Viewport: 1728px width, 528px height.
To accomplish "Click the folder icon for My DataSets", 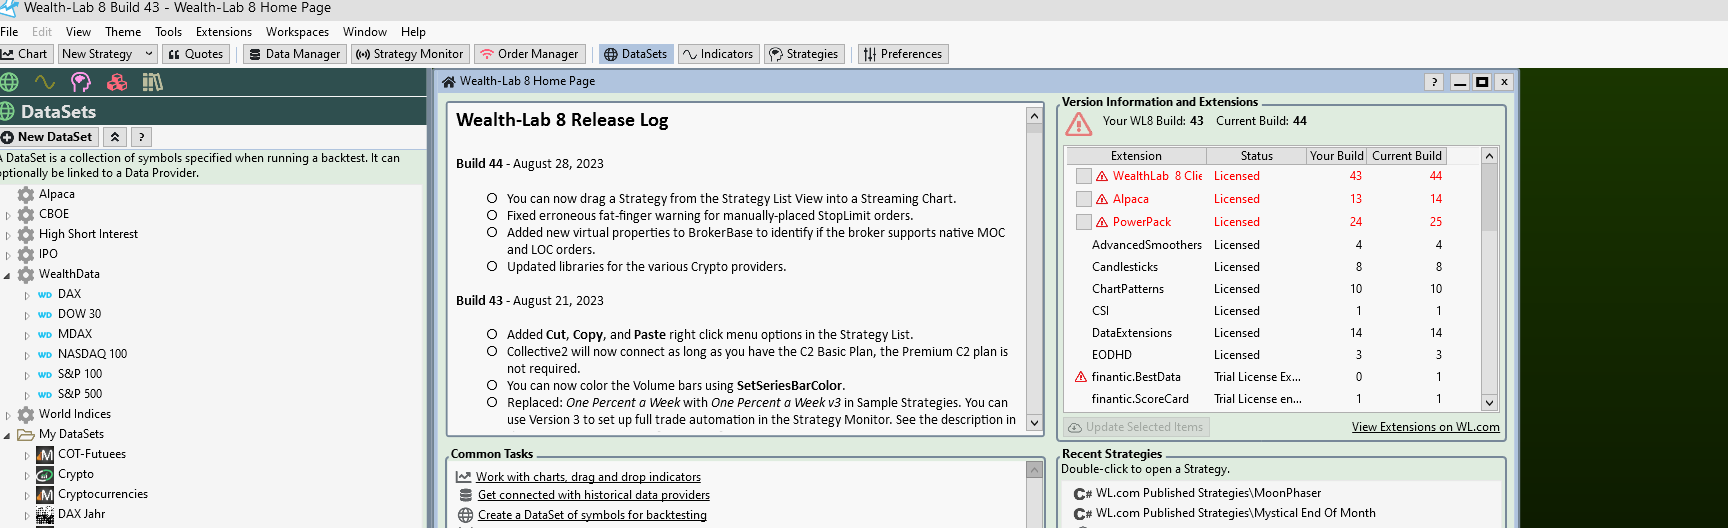I will [x=26, y=434].
